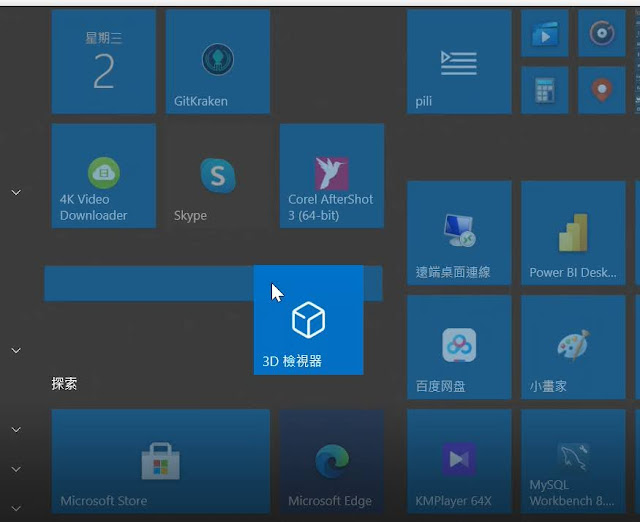Launch Microsoft Edge tile
The image size is (640, 522).
point(331,461)
